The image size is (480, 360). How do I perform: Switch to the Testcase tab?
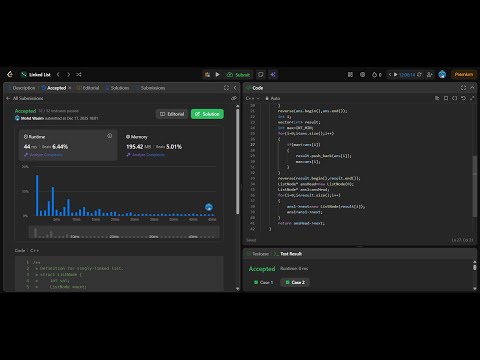tap(258, 254)
